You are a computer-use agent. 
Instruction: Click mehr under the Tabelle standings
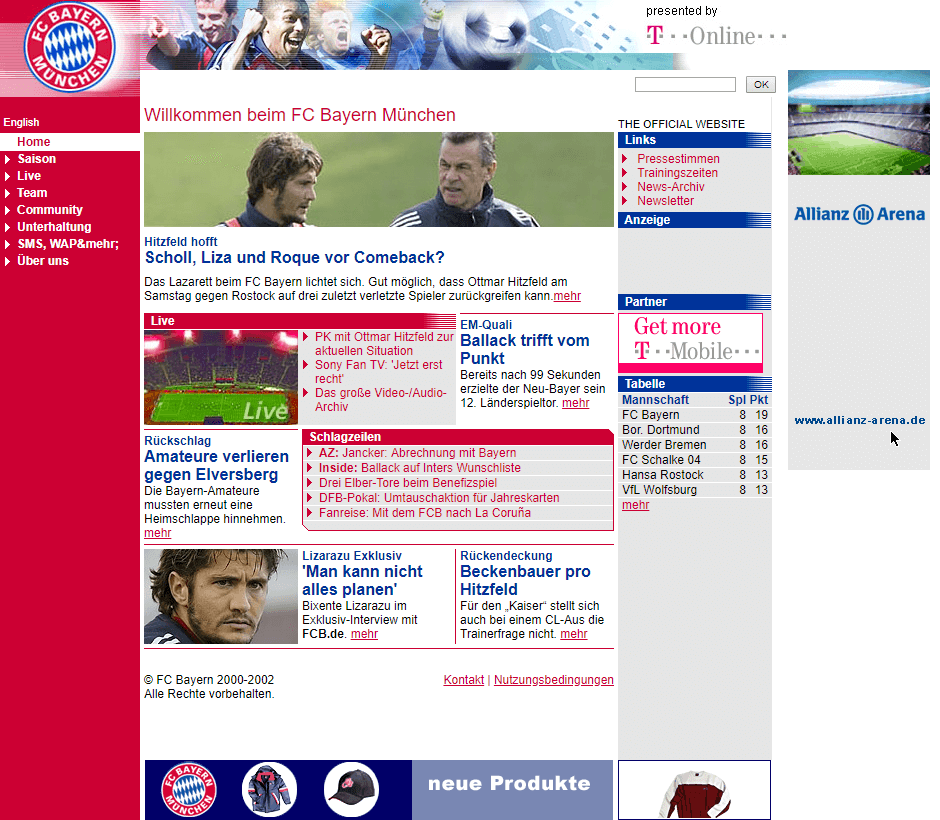635,505
